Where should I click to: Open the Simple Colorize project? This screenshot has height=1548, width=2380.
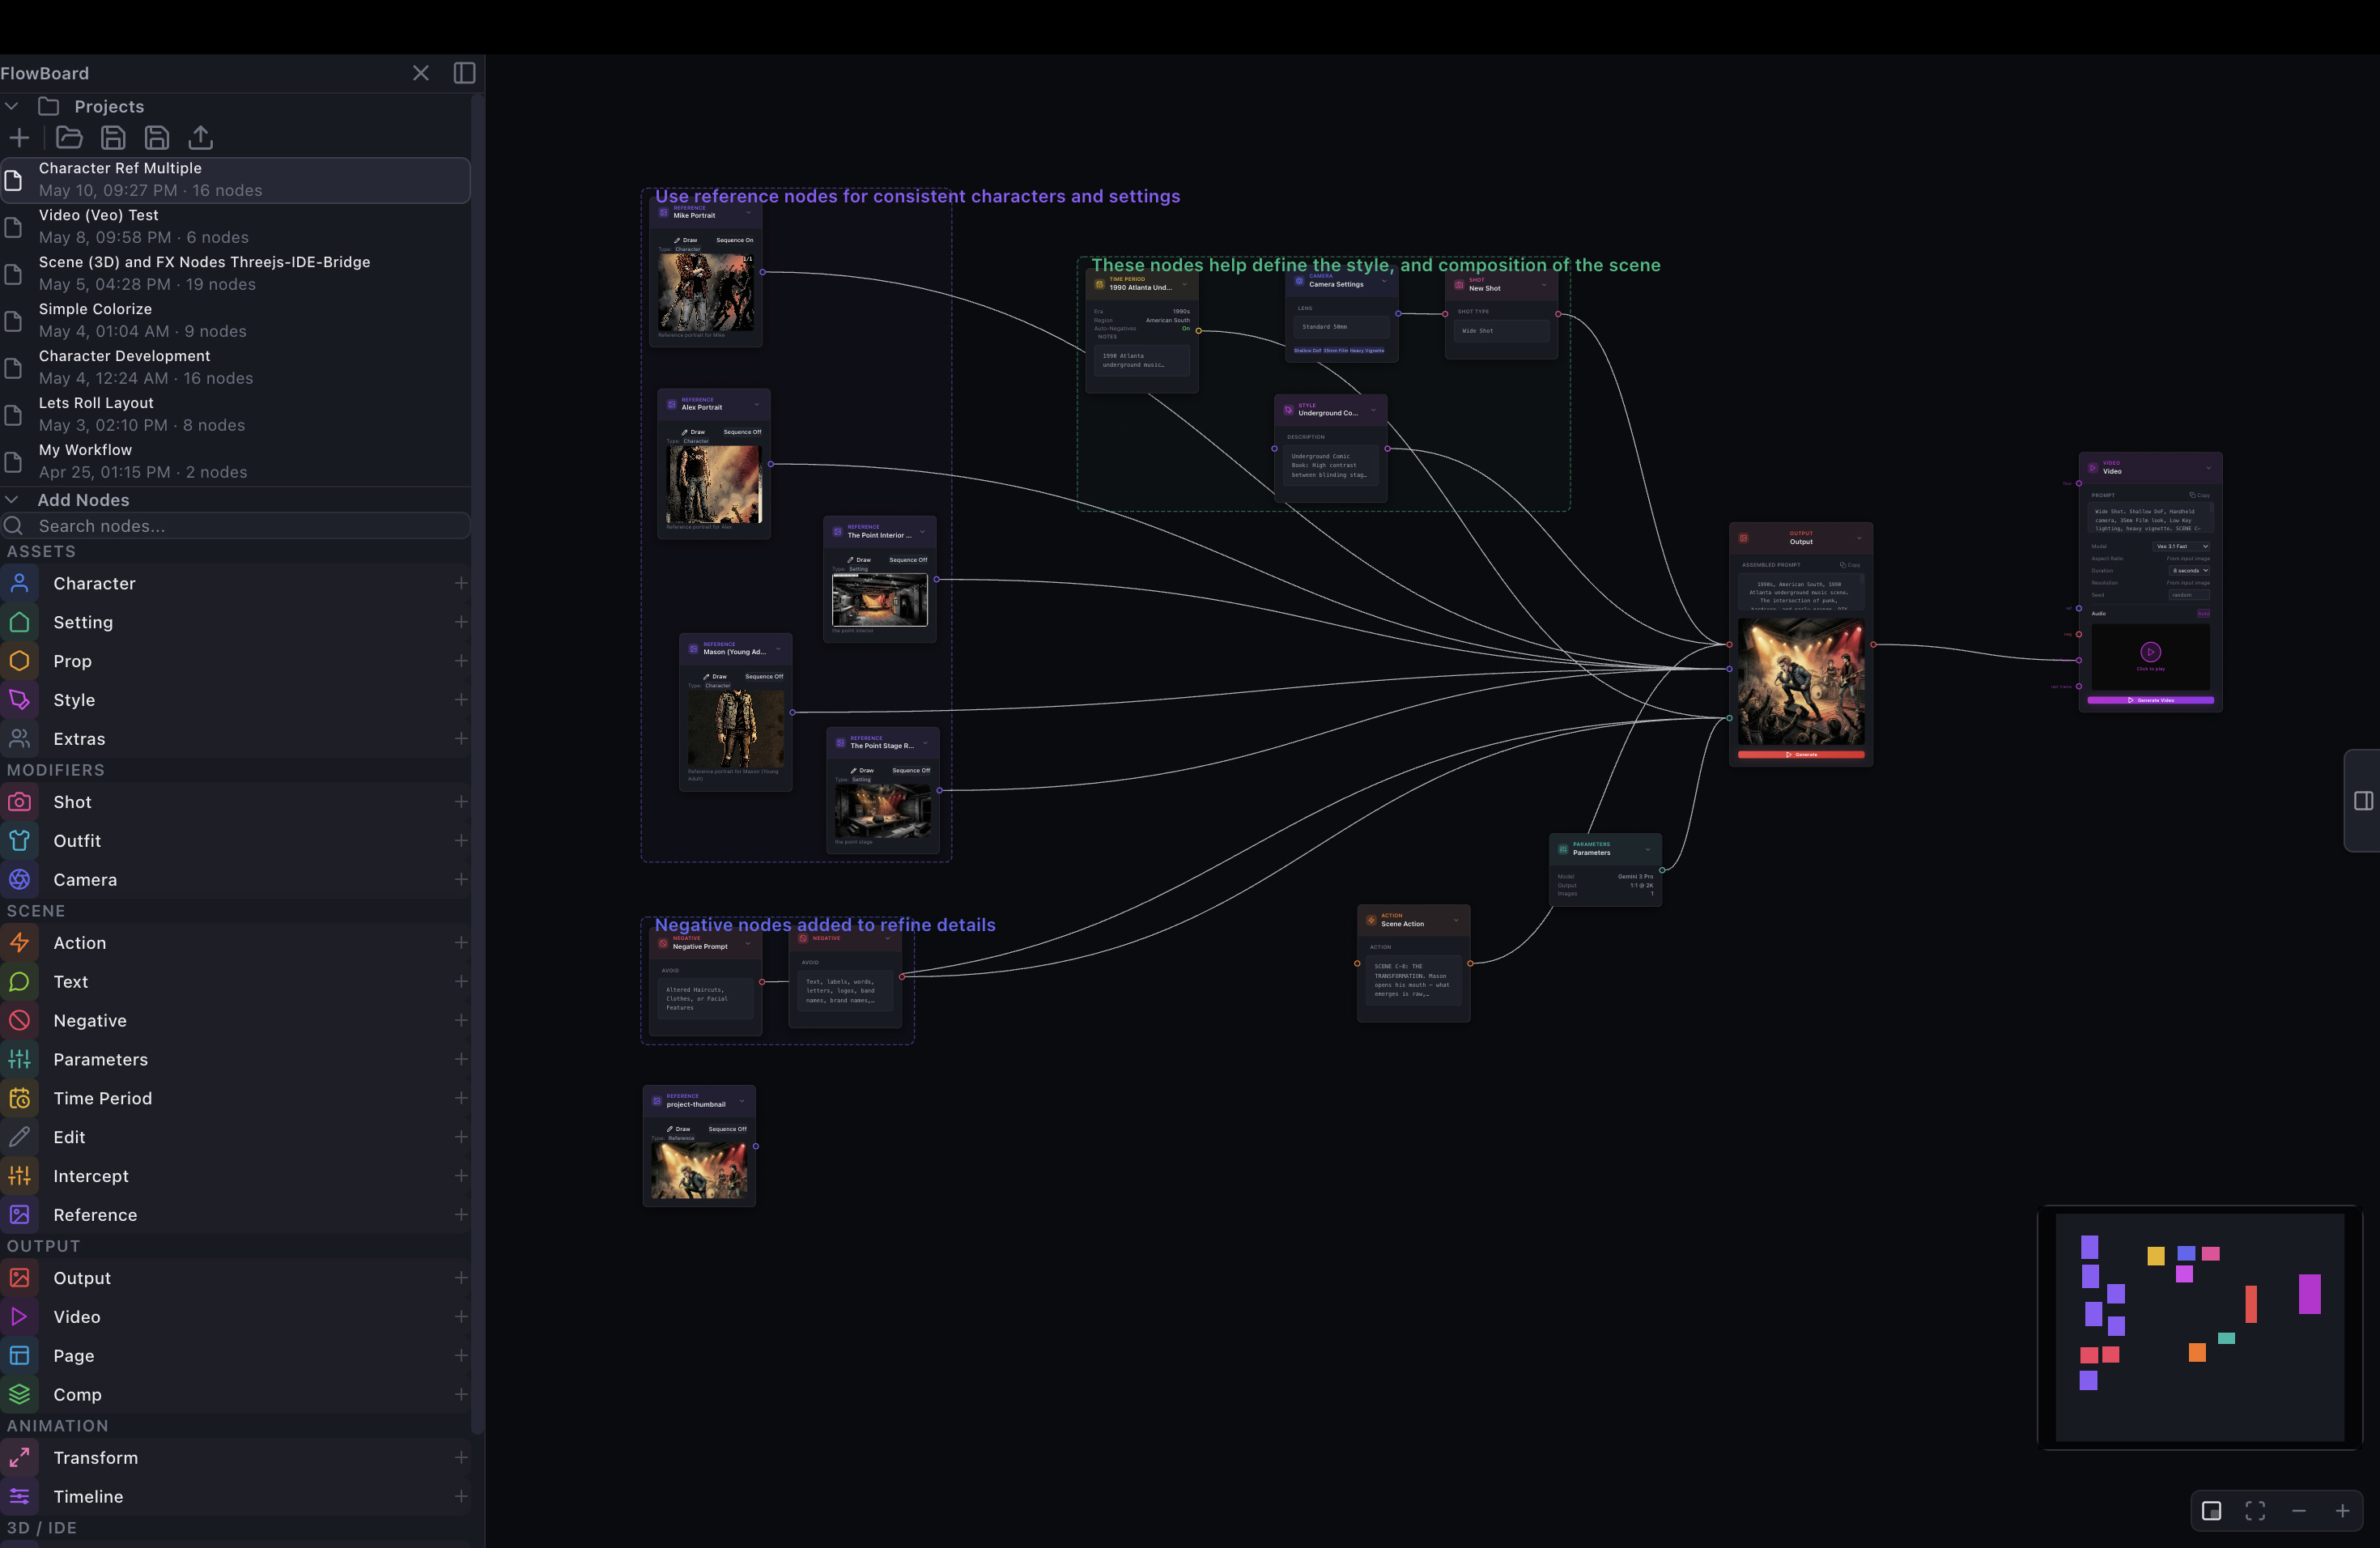(236, 321)
